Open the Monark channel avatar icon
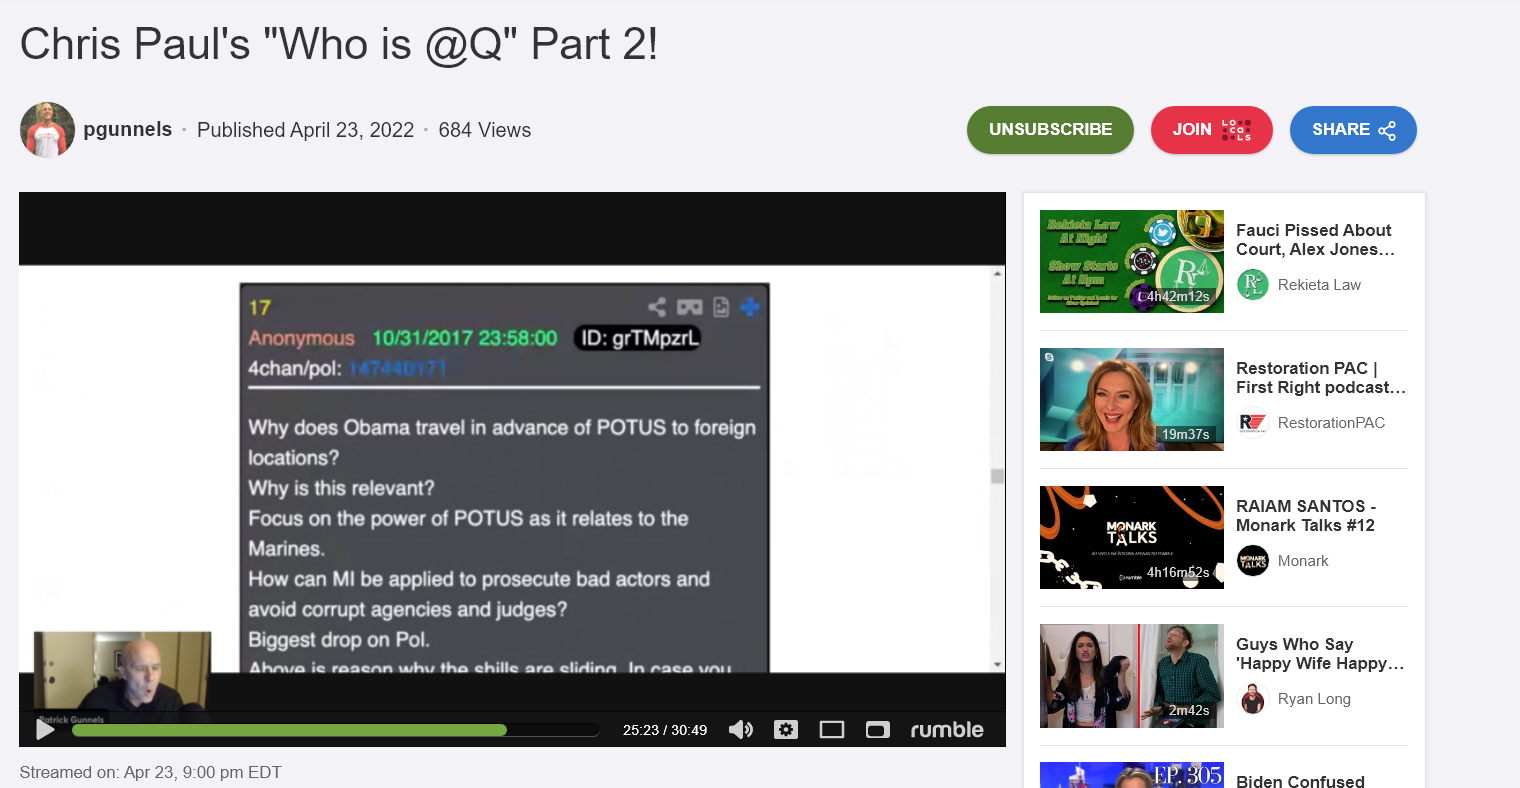This screenshot has height=788, width=1520. click(1253, 561)
